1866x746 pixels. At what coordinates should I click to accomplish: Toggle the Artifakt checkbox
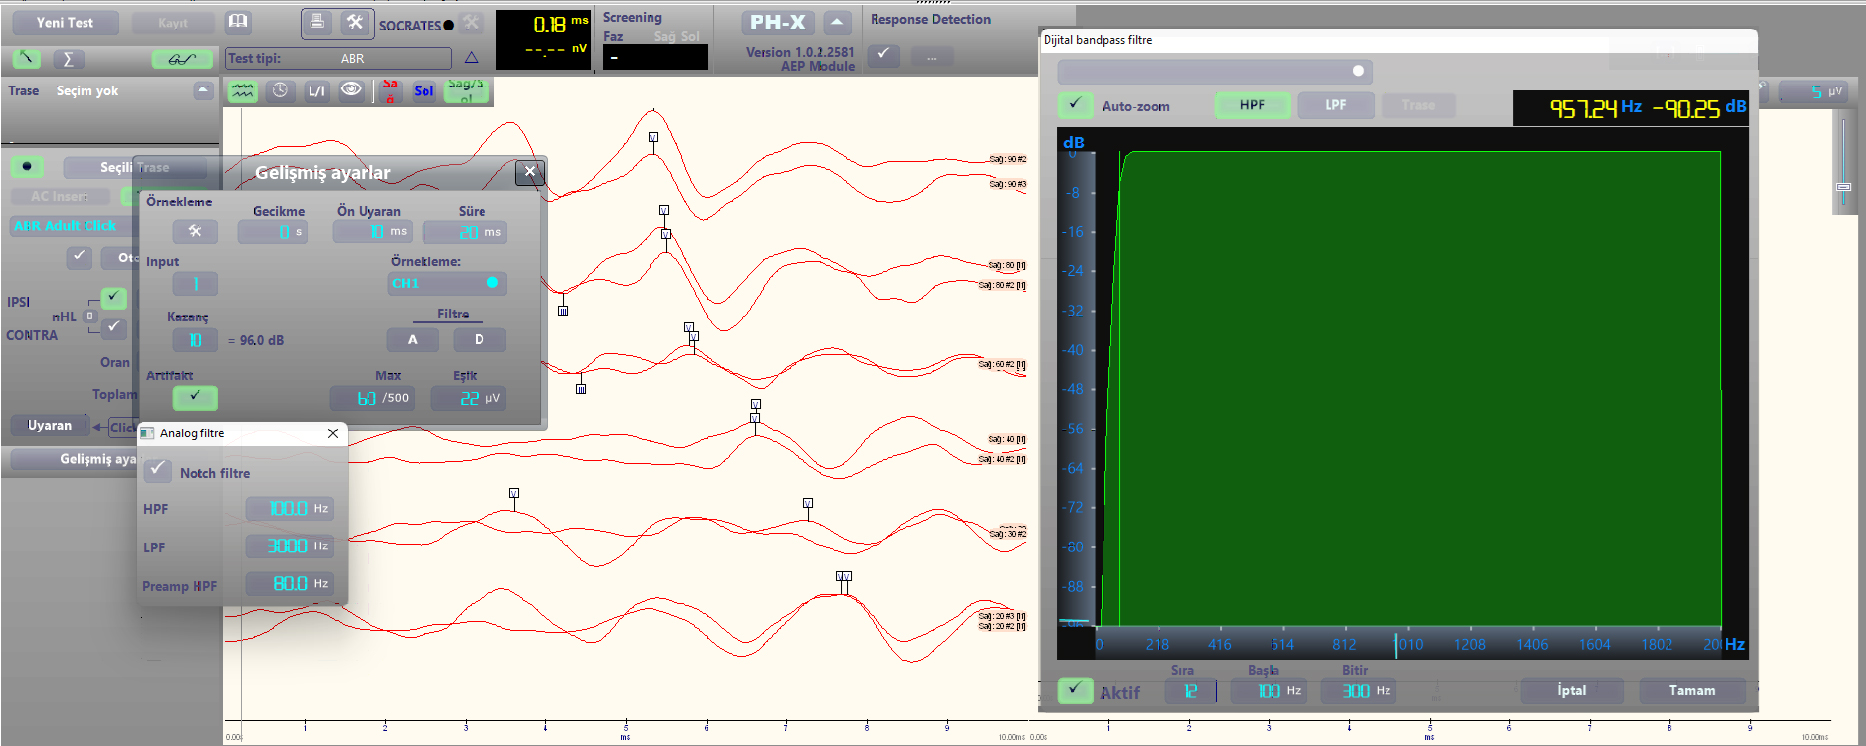(195, 397)
